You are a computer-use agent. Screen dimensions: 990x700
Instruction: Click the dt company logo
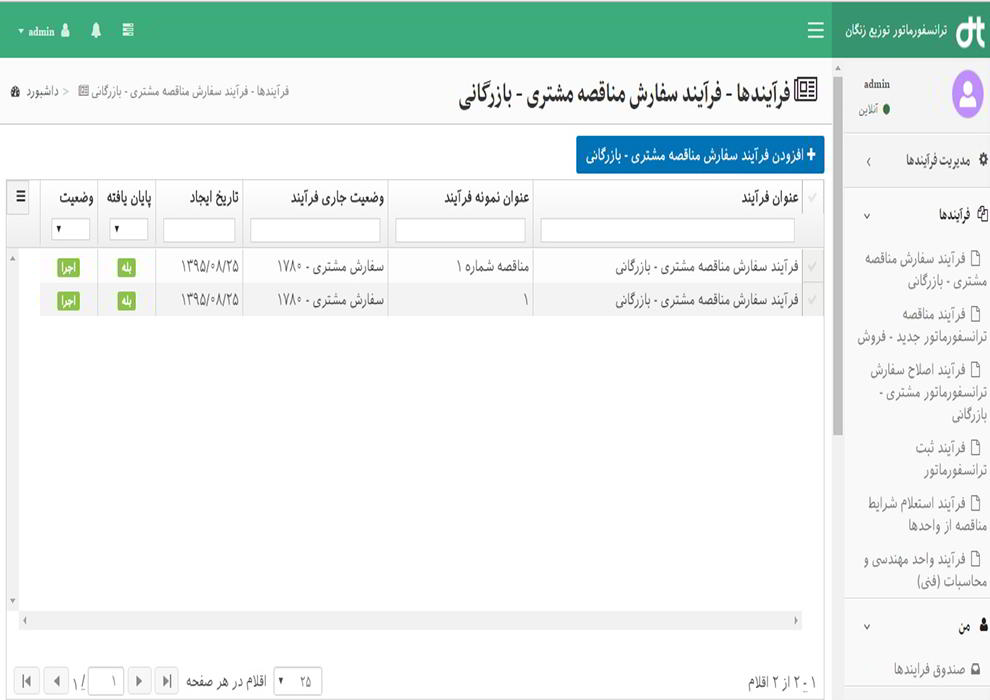(x=970, y=32)
